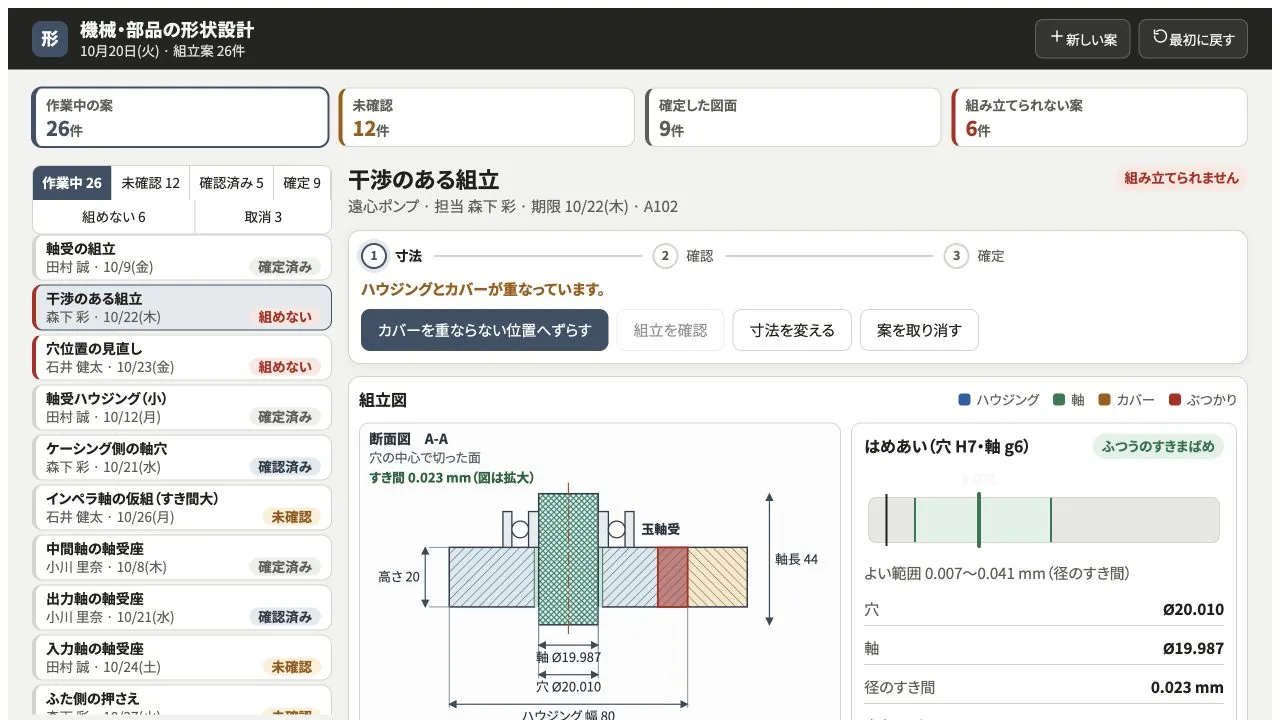Open the 入力軸の軸受座 list item

(x=181, y=657)
